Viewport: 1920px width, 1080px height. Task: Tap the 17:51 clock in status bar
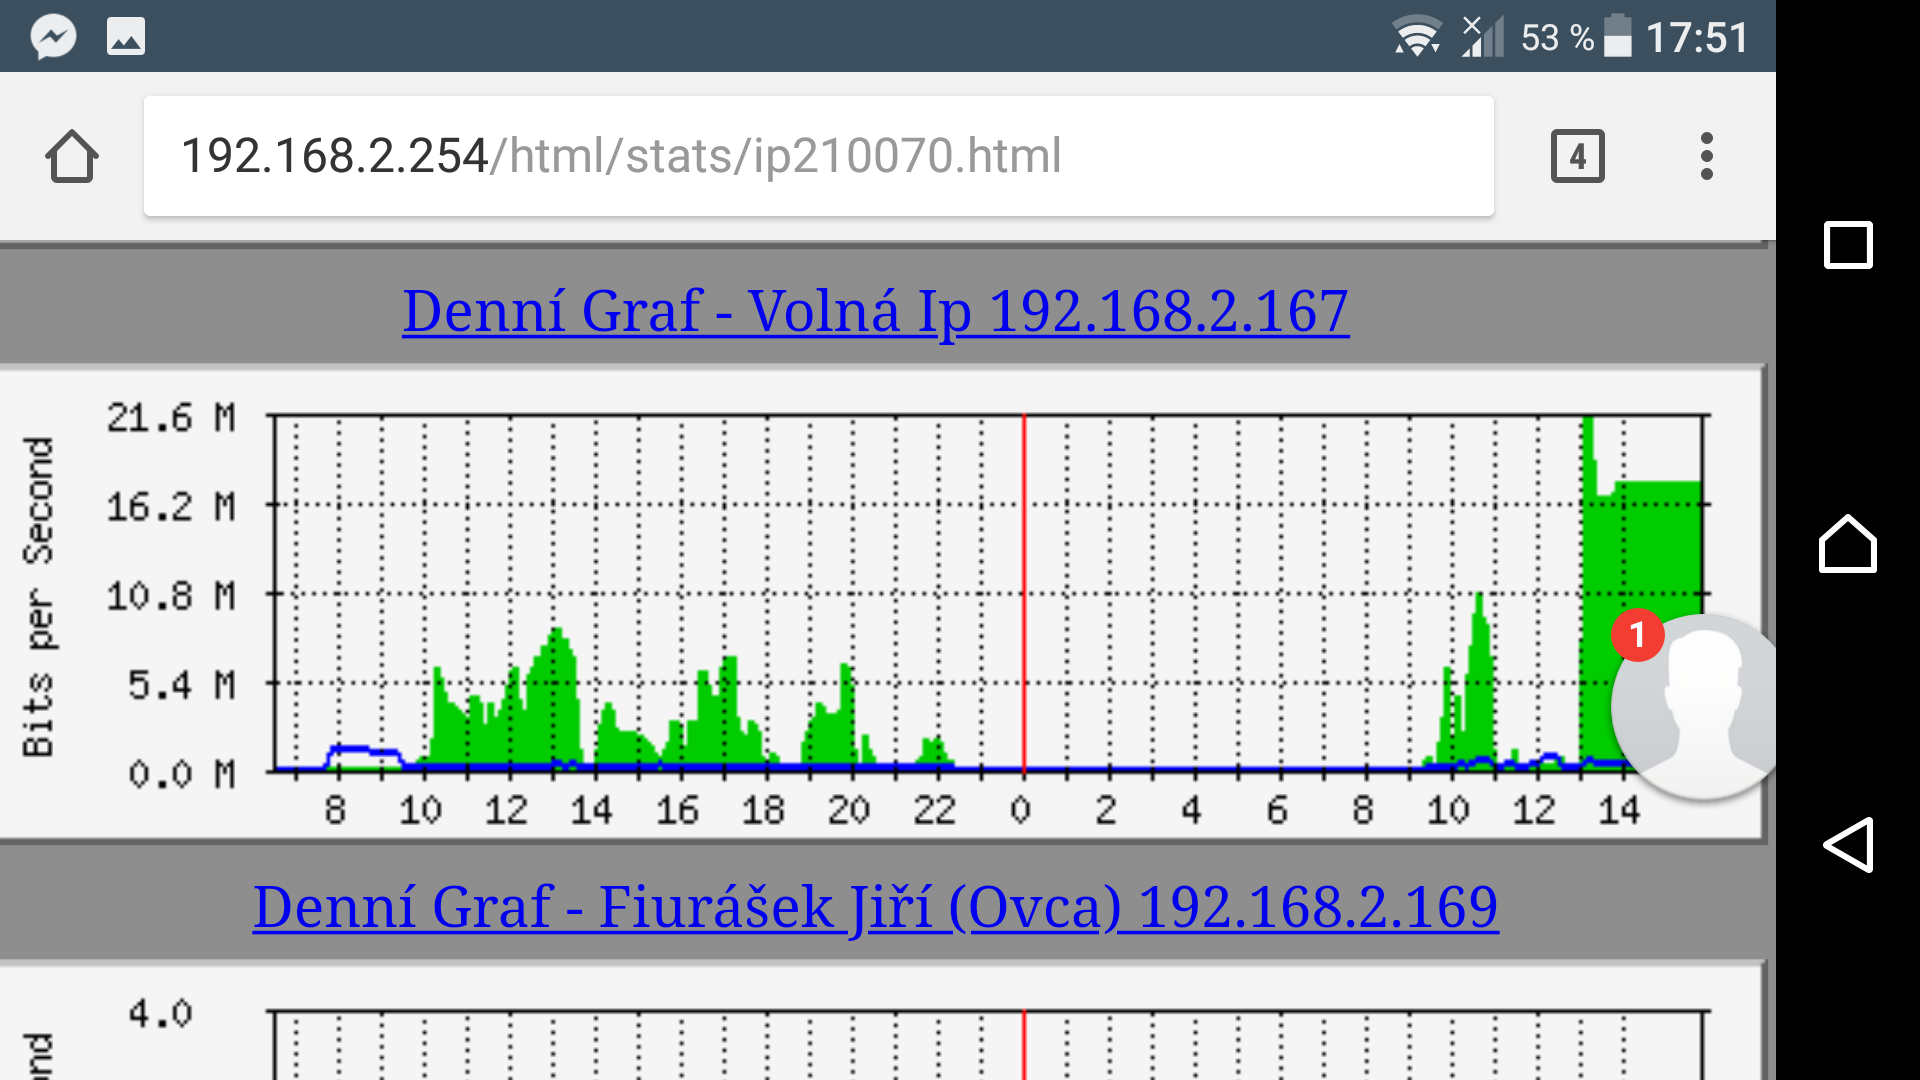tap(1697, 38)
